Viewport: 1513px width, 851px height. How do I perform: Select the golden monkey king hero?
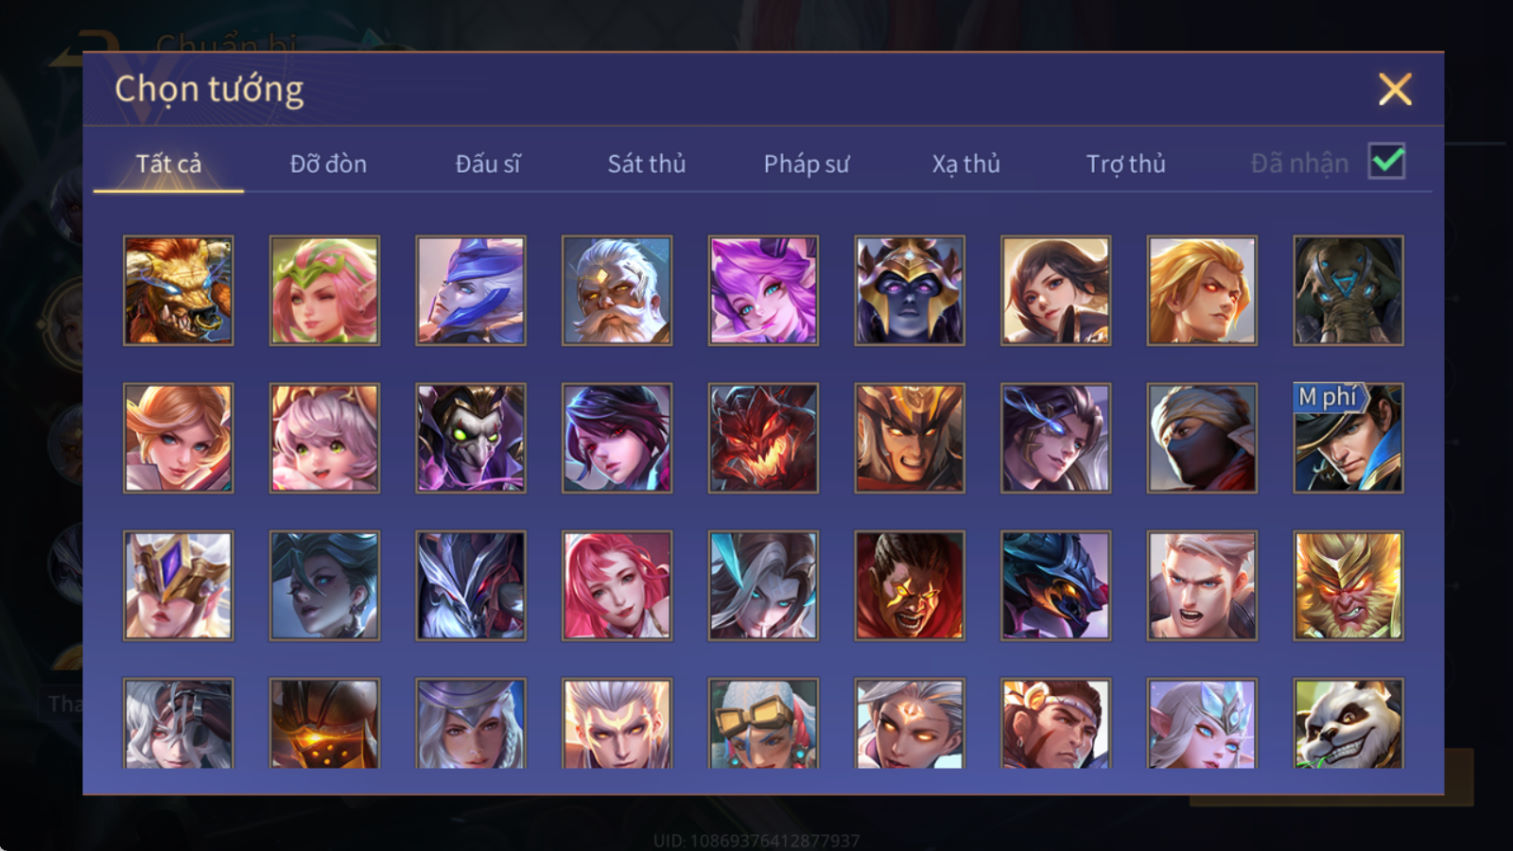click(x=1348, y=585)
